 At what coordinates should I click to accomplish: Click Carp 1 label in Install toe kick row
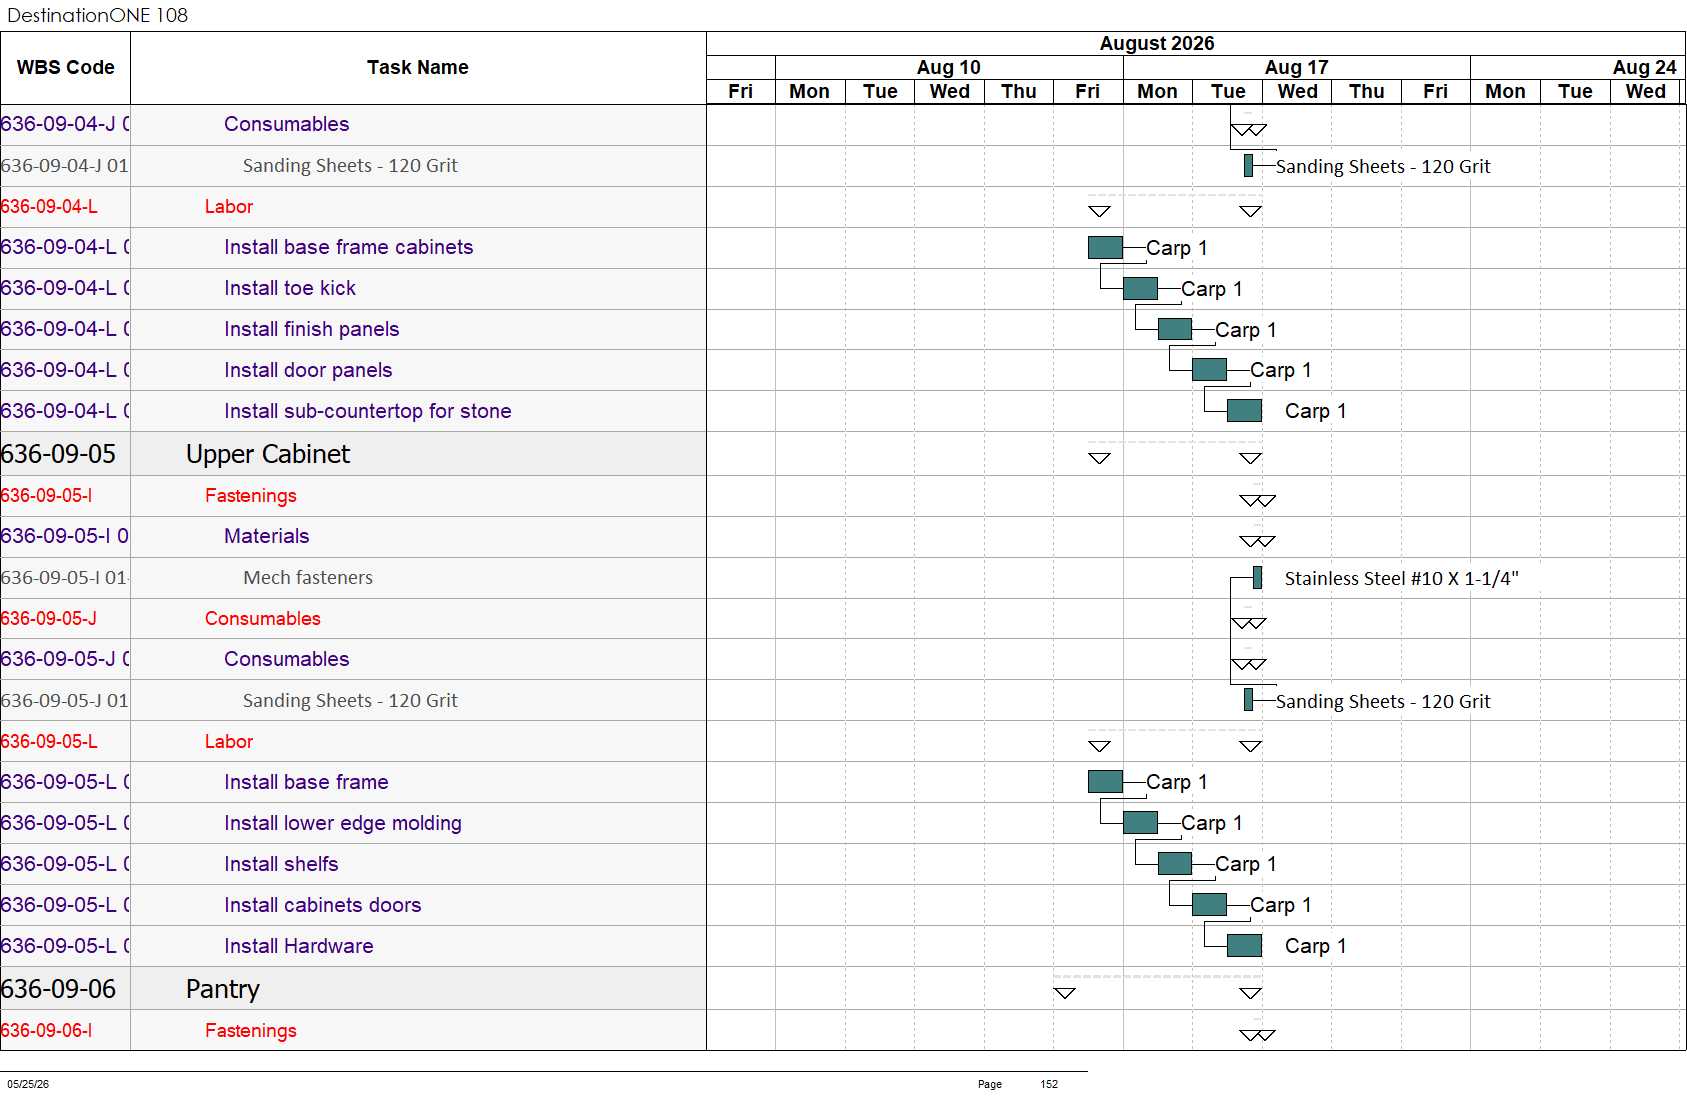(1212, 289)
